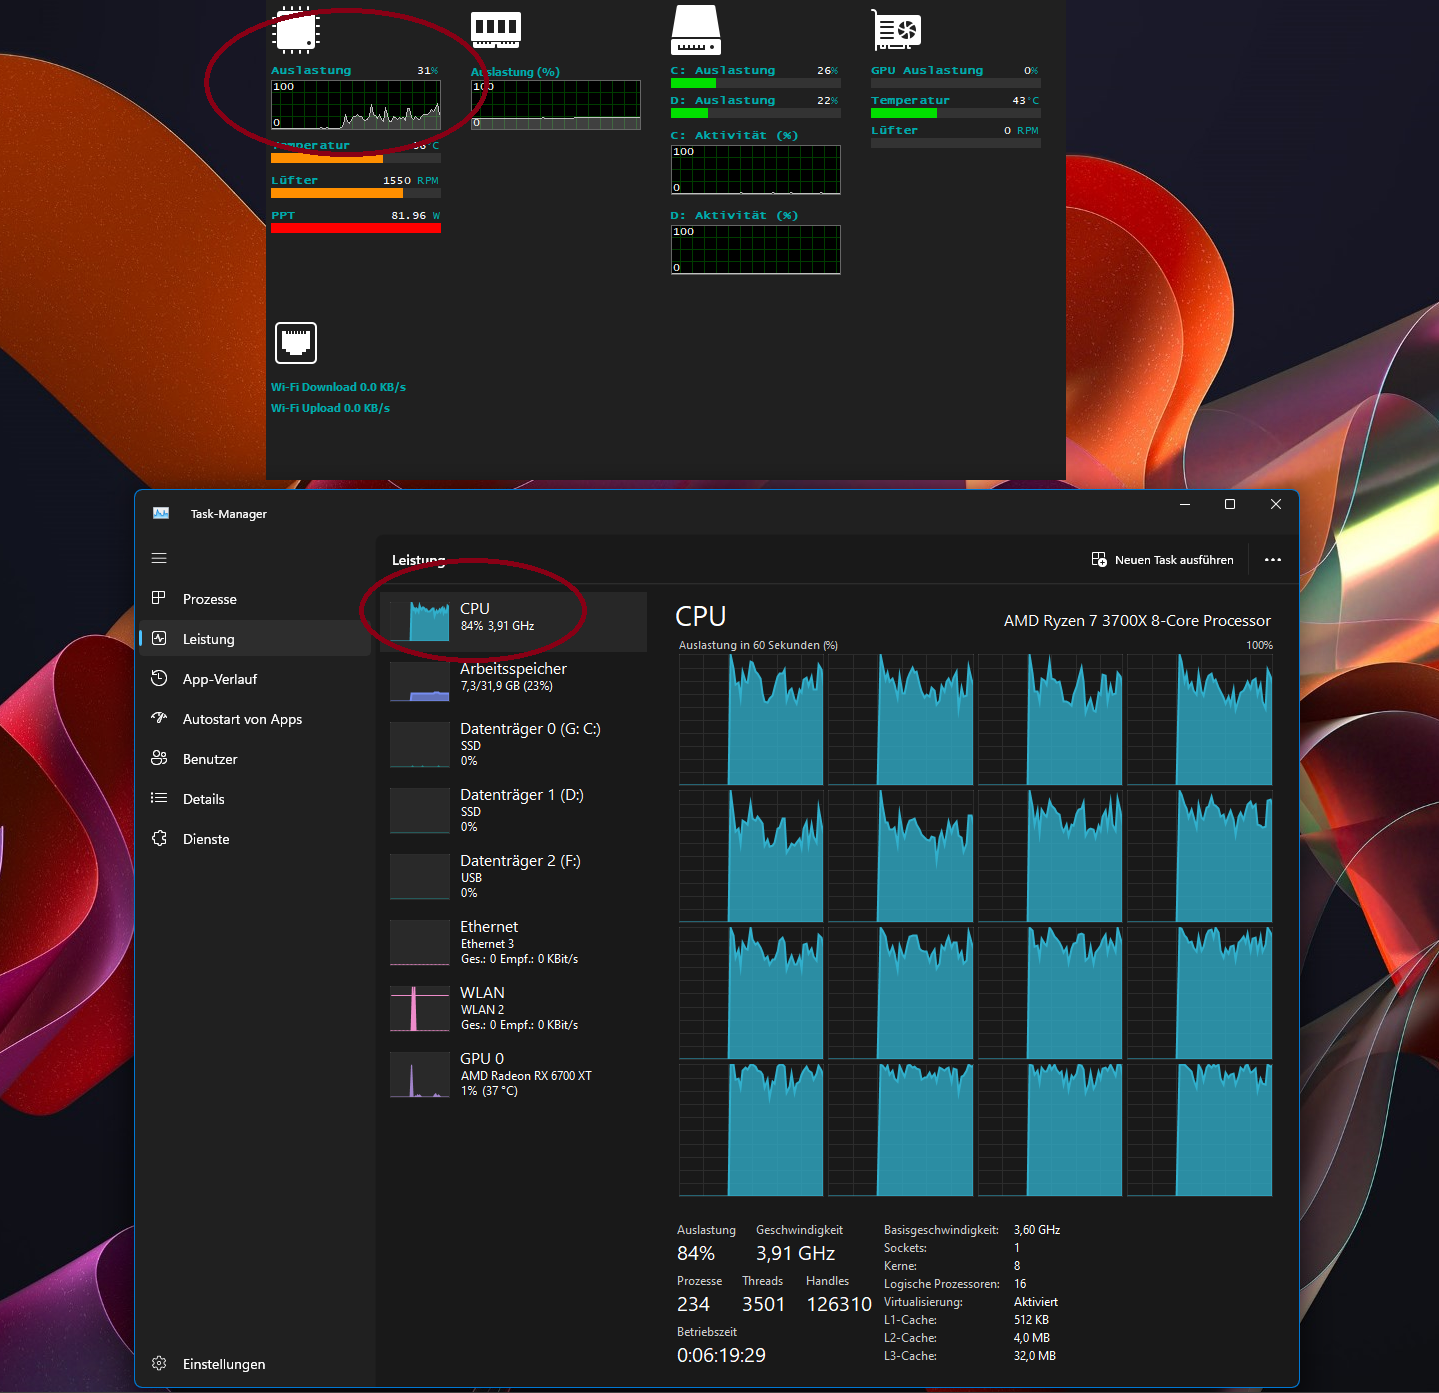The image size is (1439, 1393).
Task: Click the RAM Auslastung (%) graph in widget
Action: 556,105
